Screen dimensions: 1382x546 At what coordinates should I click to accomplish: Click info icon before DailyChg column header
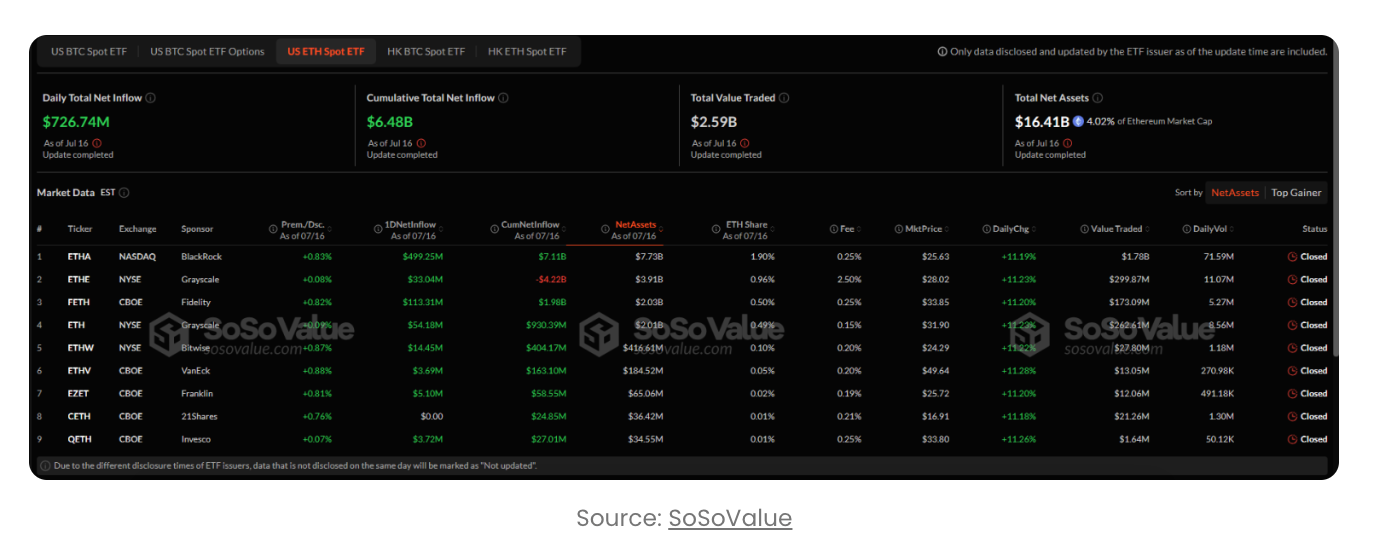point(986,230)
